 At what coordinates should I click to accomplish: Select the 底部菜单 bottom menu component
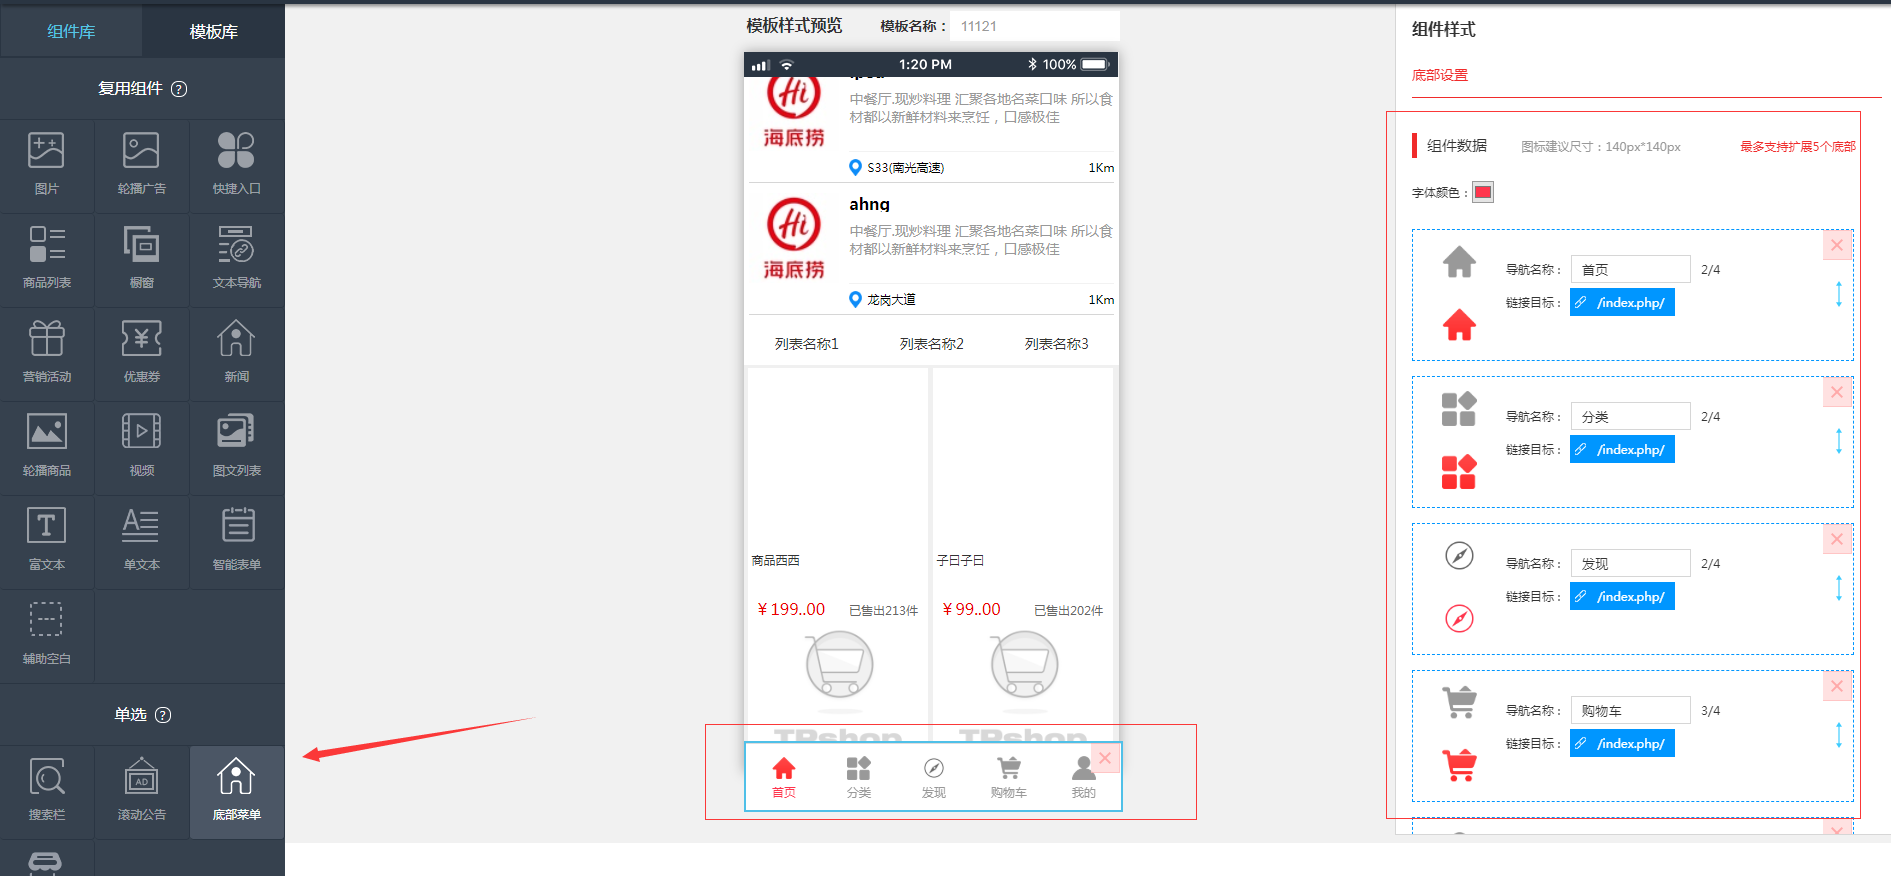(x=236, y=790)
